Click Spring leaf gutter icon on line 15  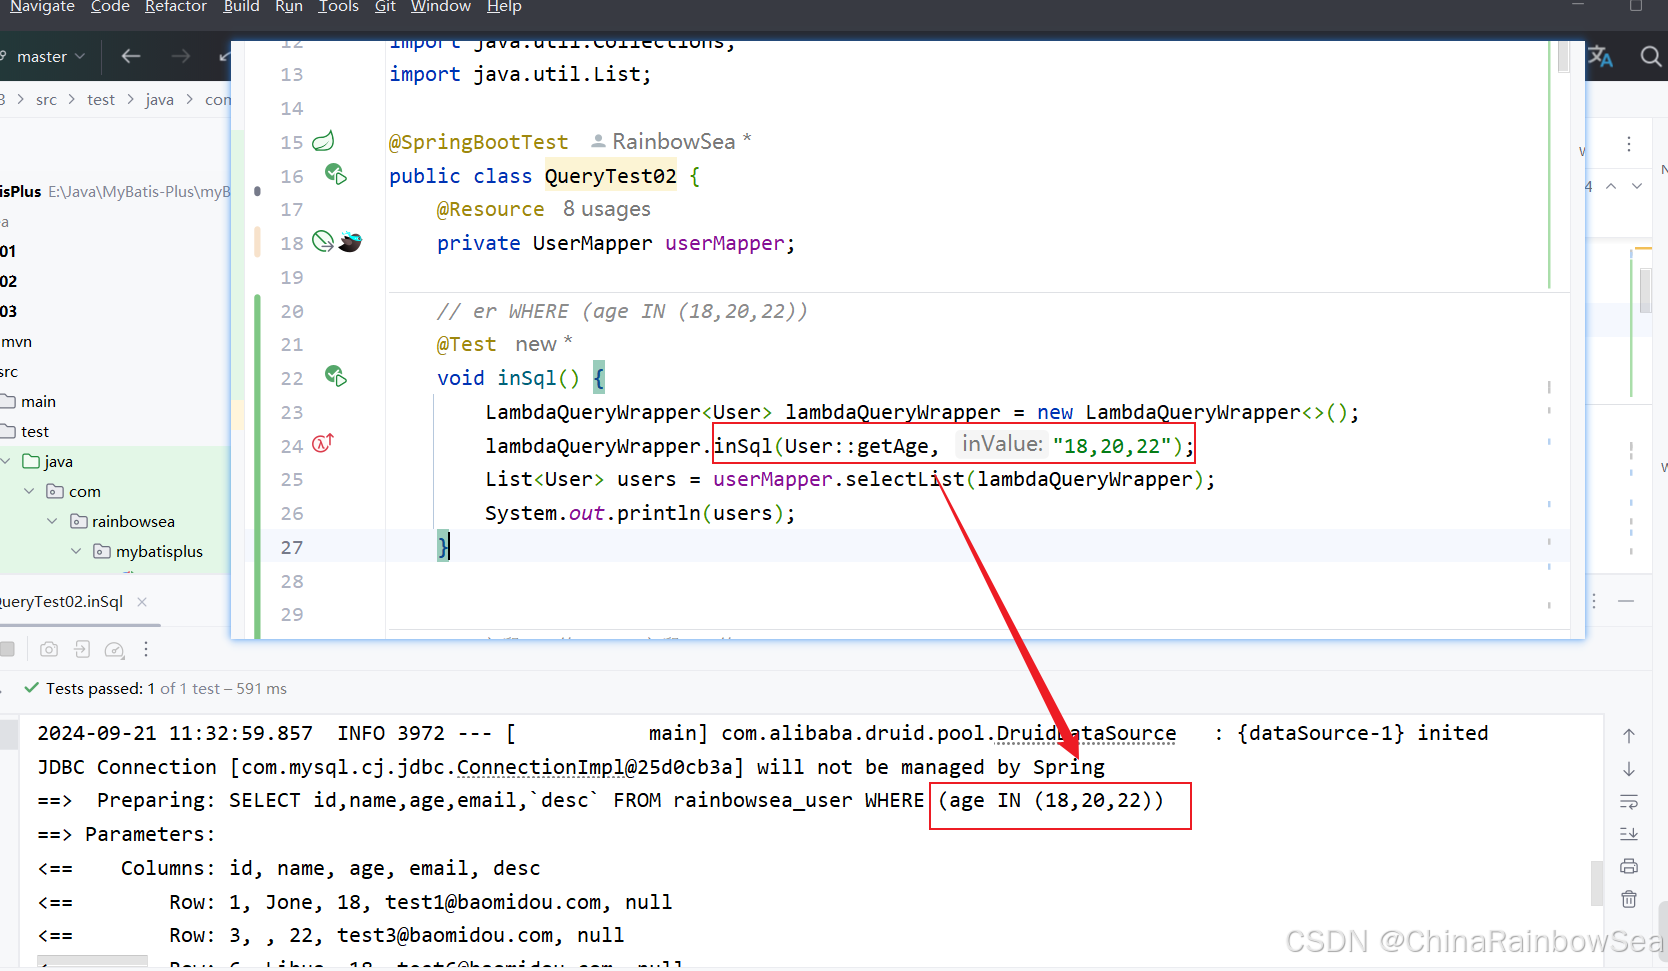323,141
